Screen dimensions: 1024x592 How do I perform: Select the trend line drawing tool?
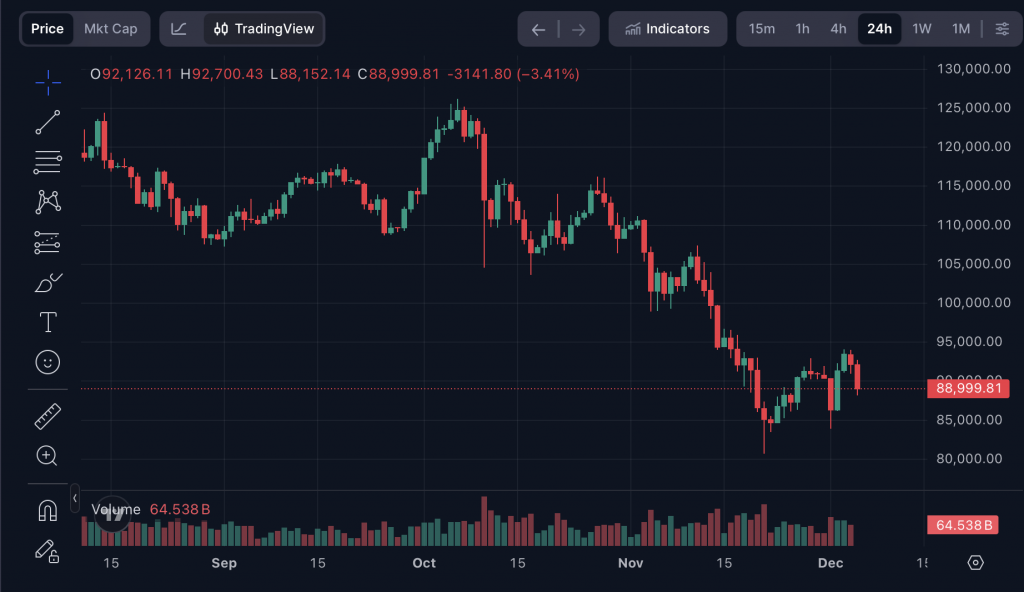click(48, 122)
